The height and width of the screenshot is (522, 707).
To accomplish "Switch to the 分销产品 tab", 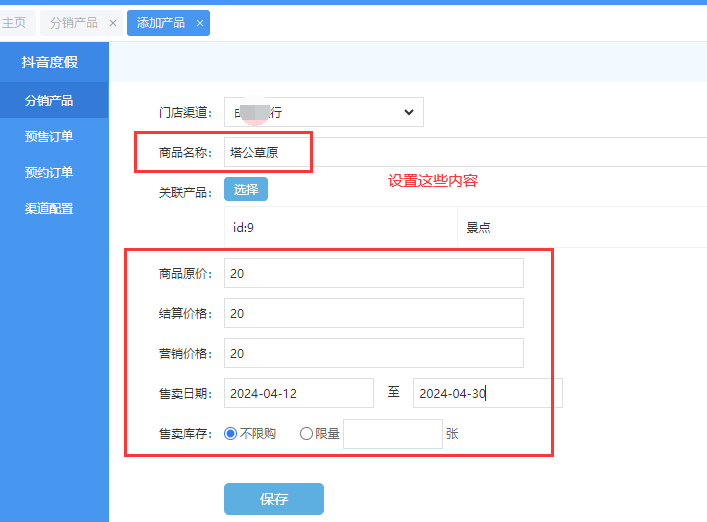I will 74,23.
